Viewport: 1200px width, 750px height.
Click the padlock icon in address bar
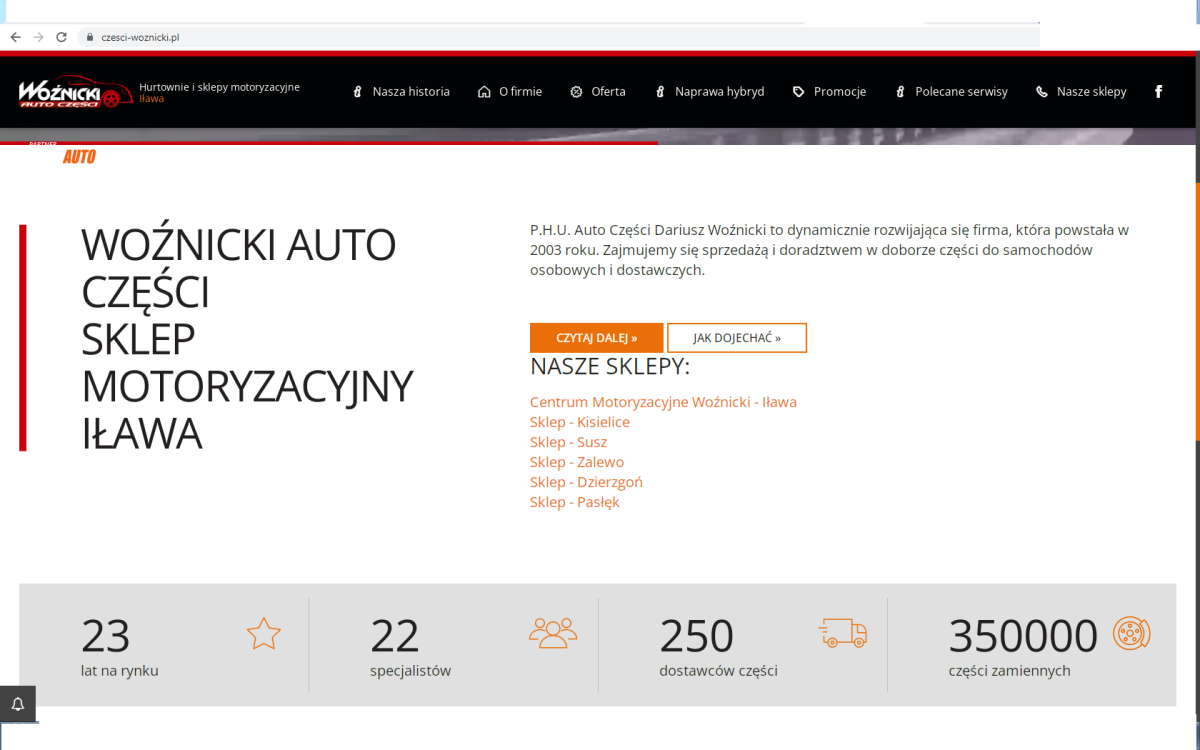(x=89, y=37)
